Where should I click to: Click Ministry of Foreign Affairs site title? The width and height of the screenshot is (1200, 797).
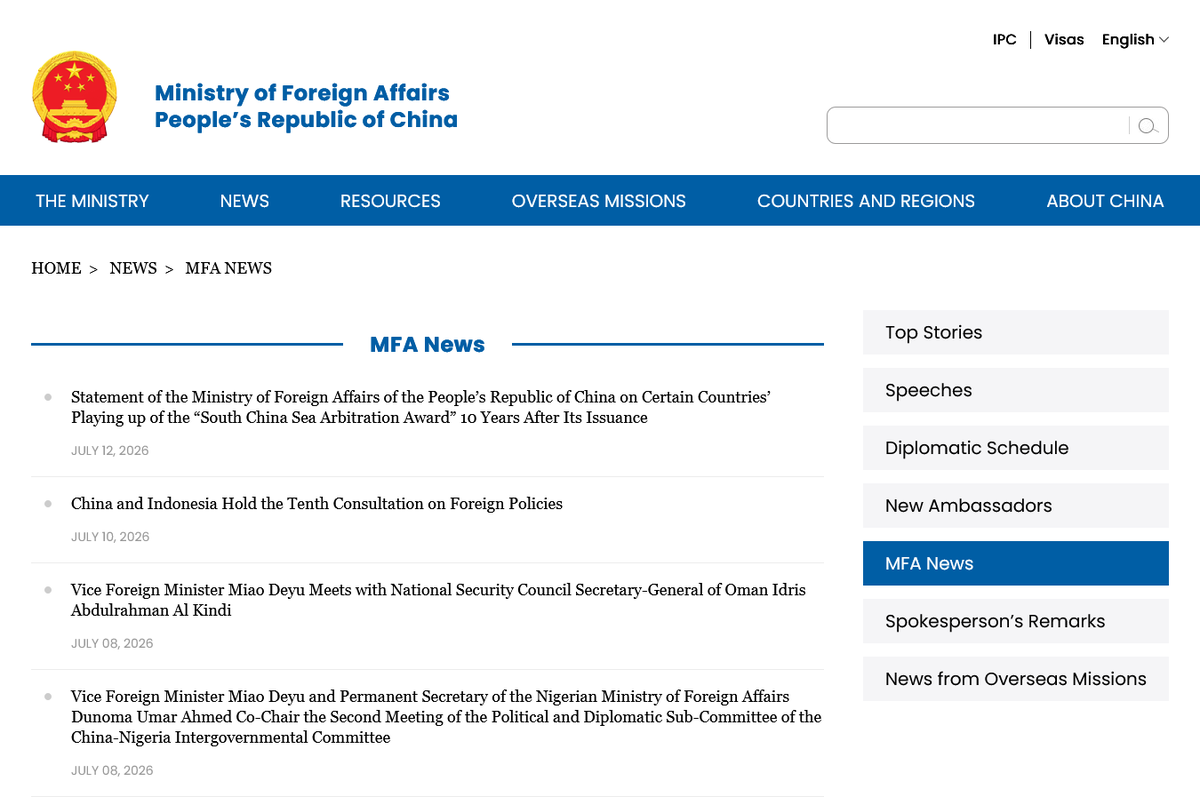click(306, 106)
